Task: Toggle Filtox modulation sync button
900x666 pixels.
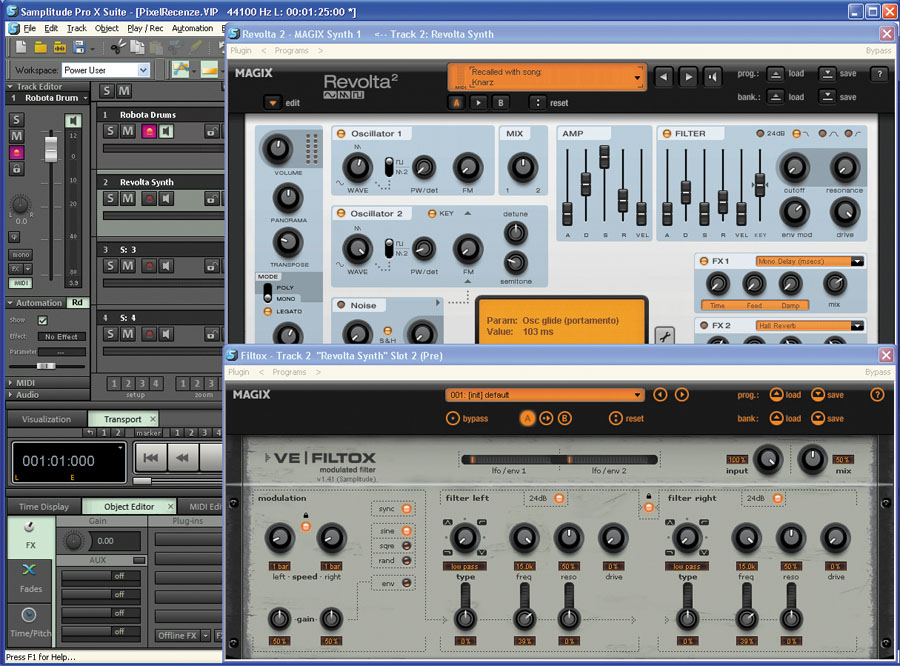Action: point(407,509)
